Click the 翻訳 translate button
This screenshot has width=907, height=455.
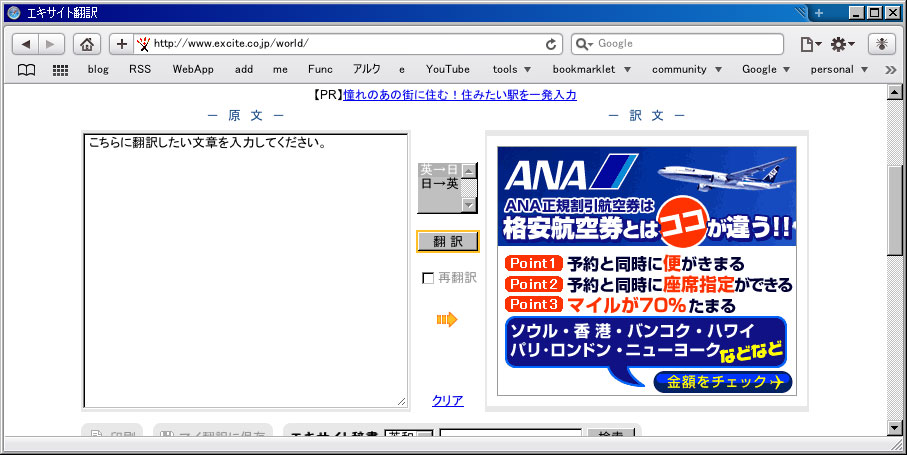point(448,242)
